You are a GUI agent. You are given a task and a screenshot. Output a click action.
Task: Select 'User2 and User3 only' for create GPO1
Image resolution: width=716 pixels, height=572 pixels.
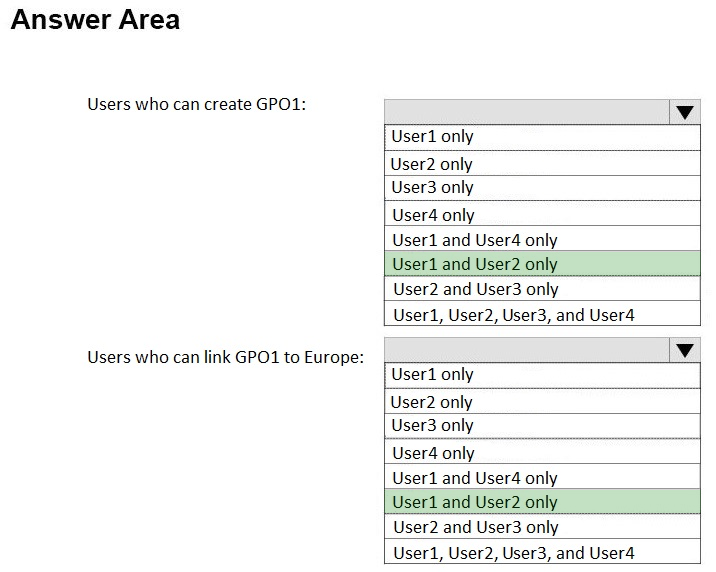tap(542, 289)
